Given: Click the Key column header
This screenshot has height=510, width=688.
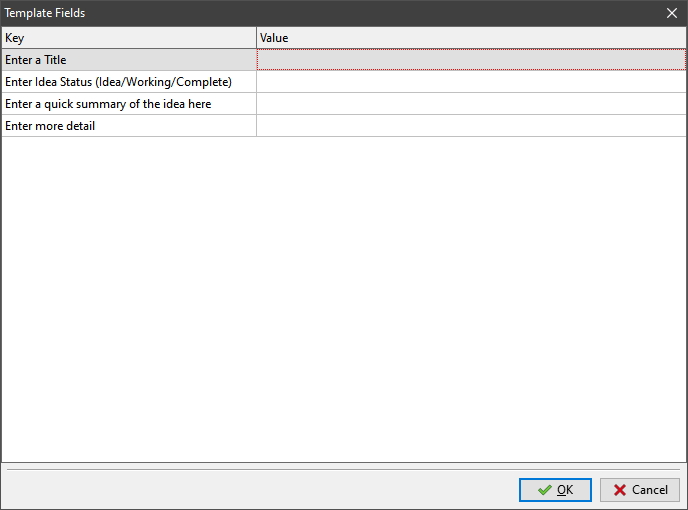Looking at the screenshot, I should coord(129,38).
